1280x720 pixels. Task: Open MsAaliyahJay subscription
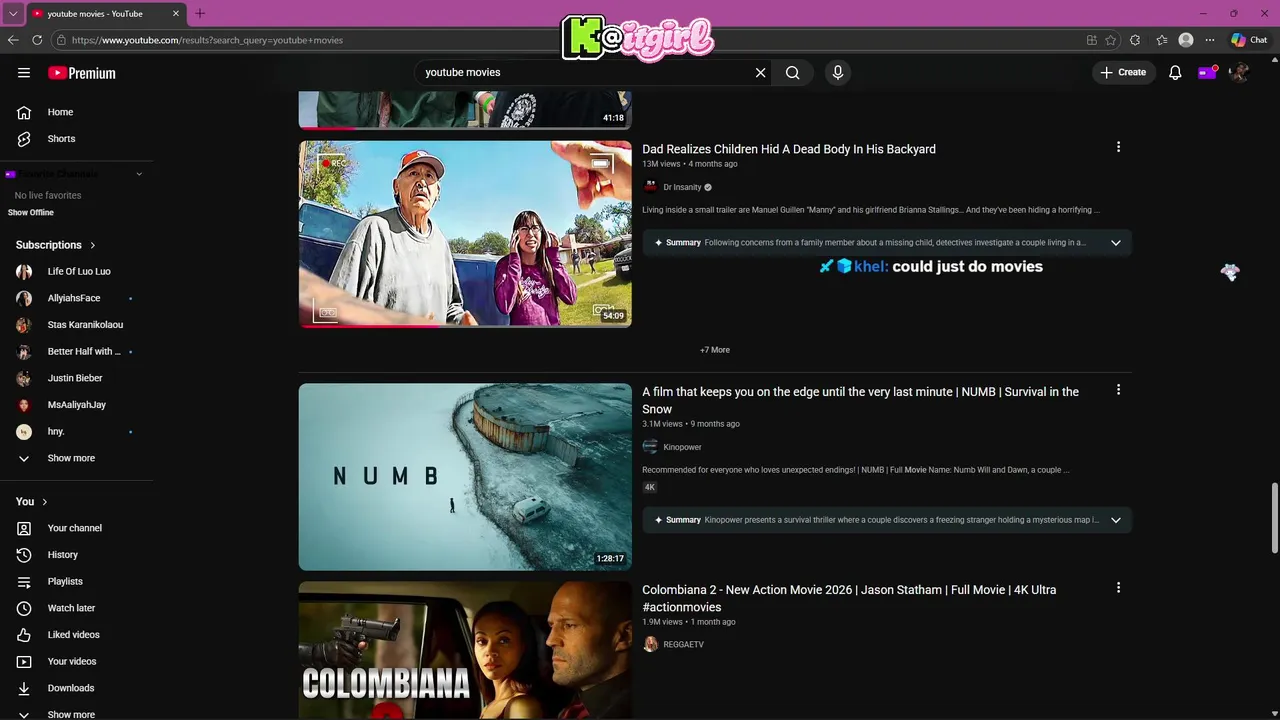[x=76, y=405]
